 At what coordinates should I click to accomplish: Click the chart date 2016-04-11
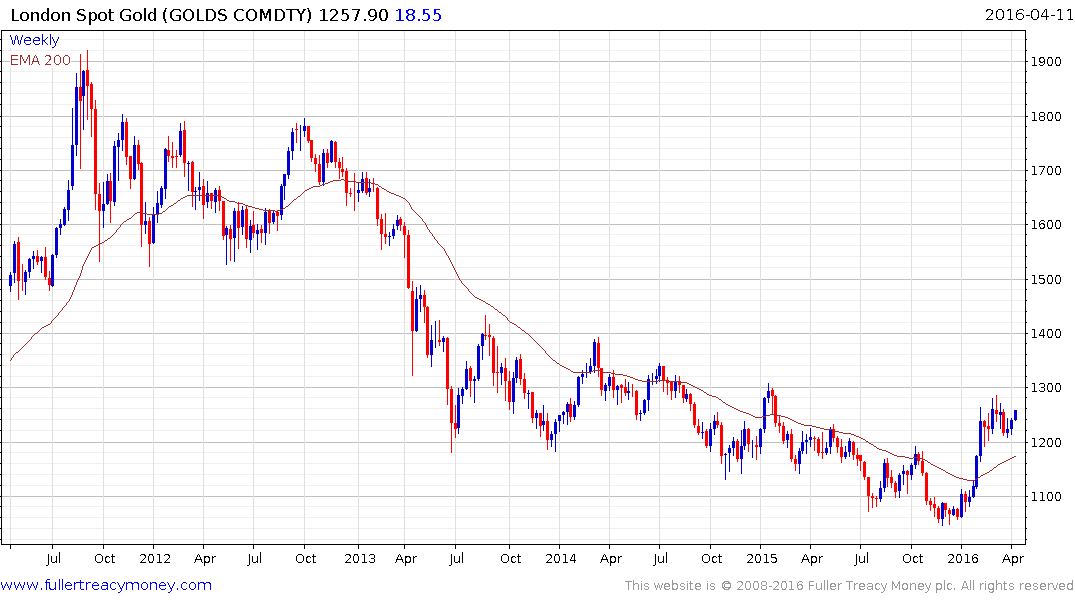(x=1028, y=14)
